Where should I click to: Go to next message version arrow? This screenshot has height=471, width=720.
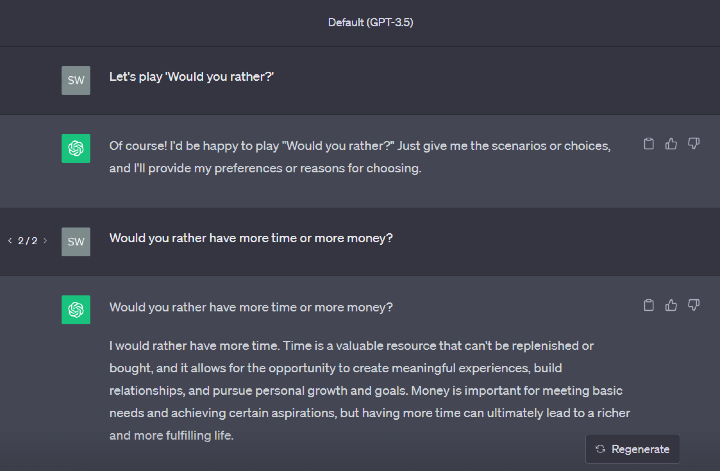(x=45, y=241)
